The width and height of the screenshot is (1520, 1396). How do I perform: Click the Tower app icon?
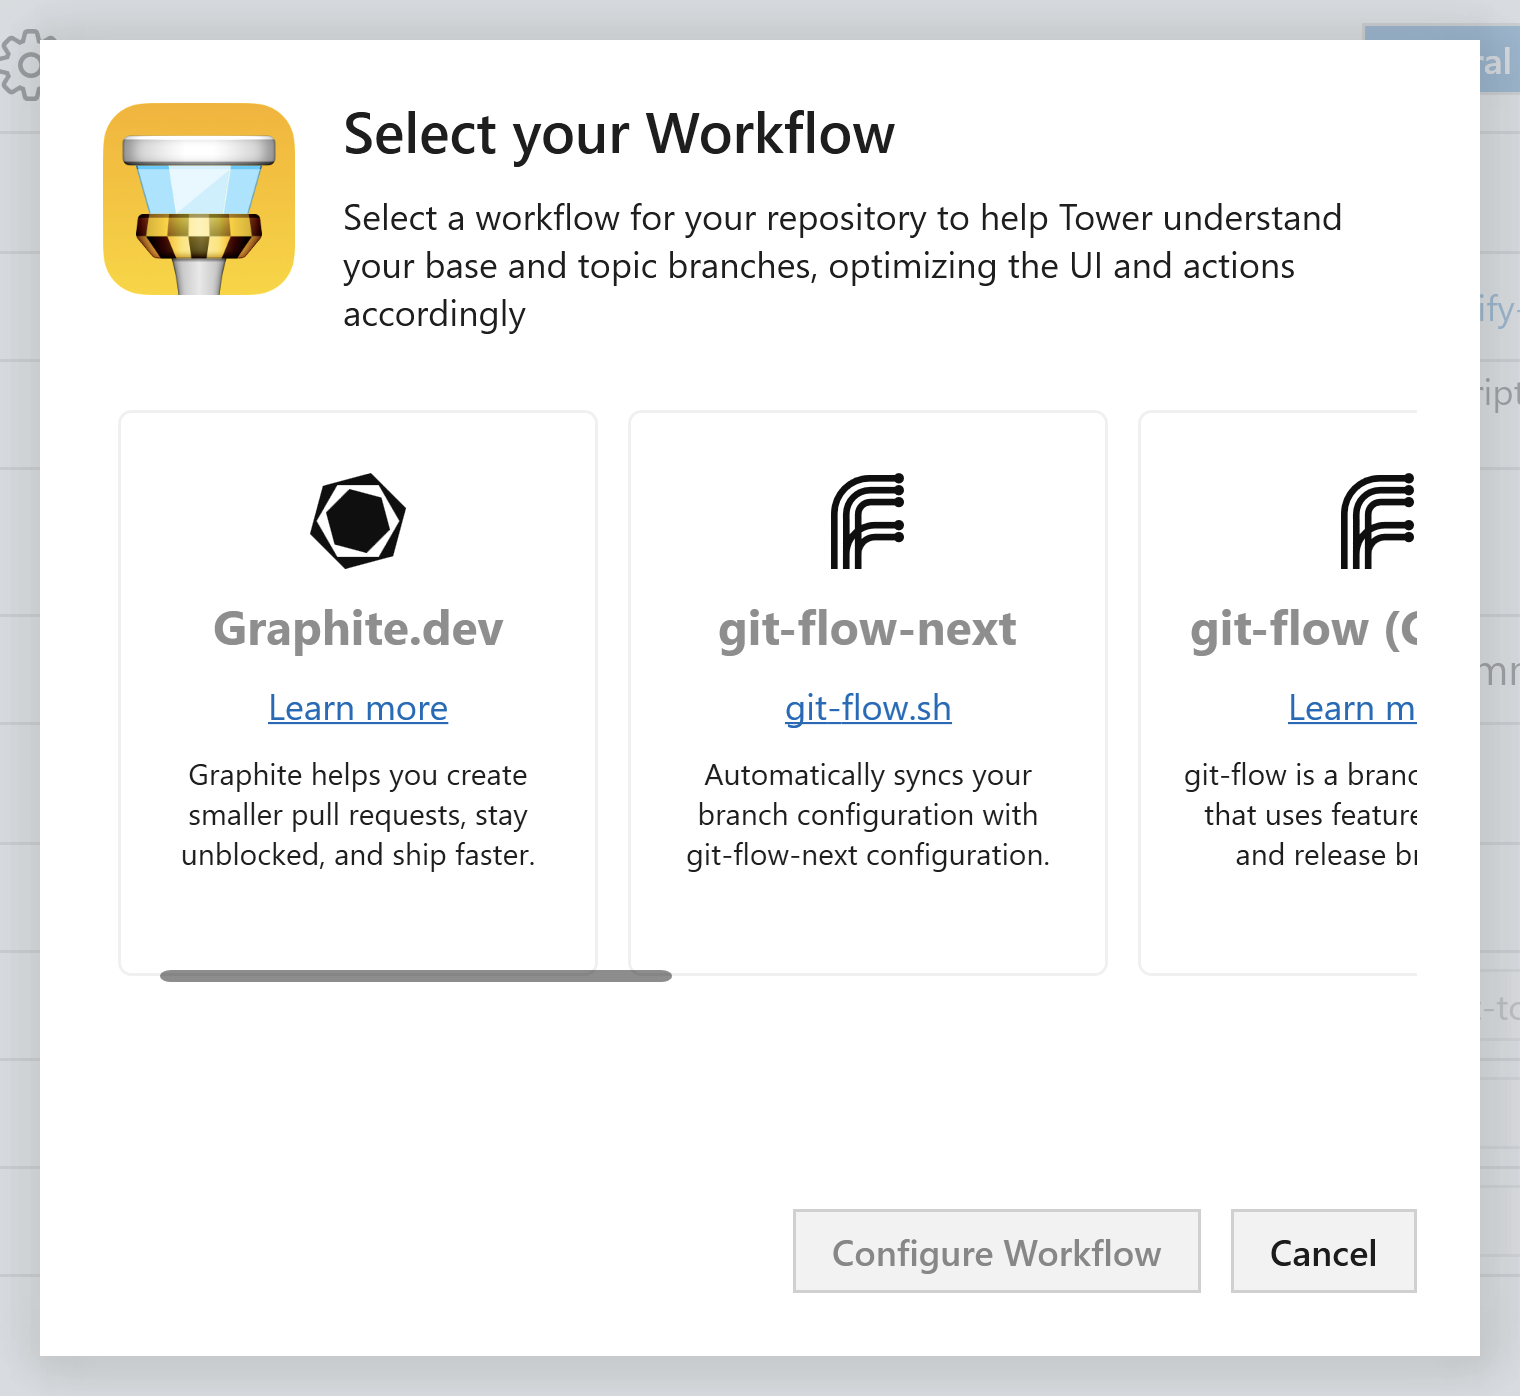(x=199, y=199)
